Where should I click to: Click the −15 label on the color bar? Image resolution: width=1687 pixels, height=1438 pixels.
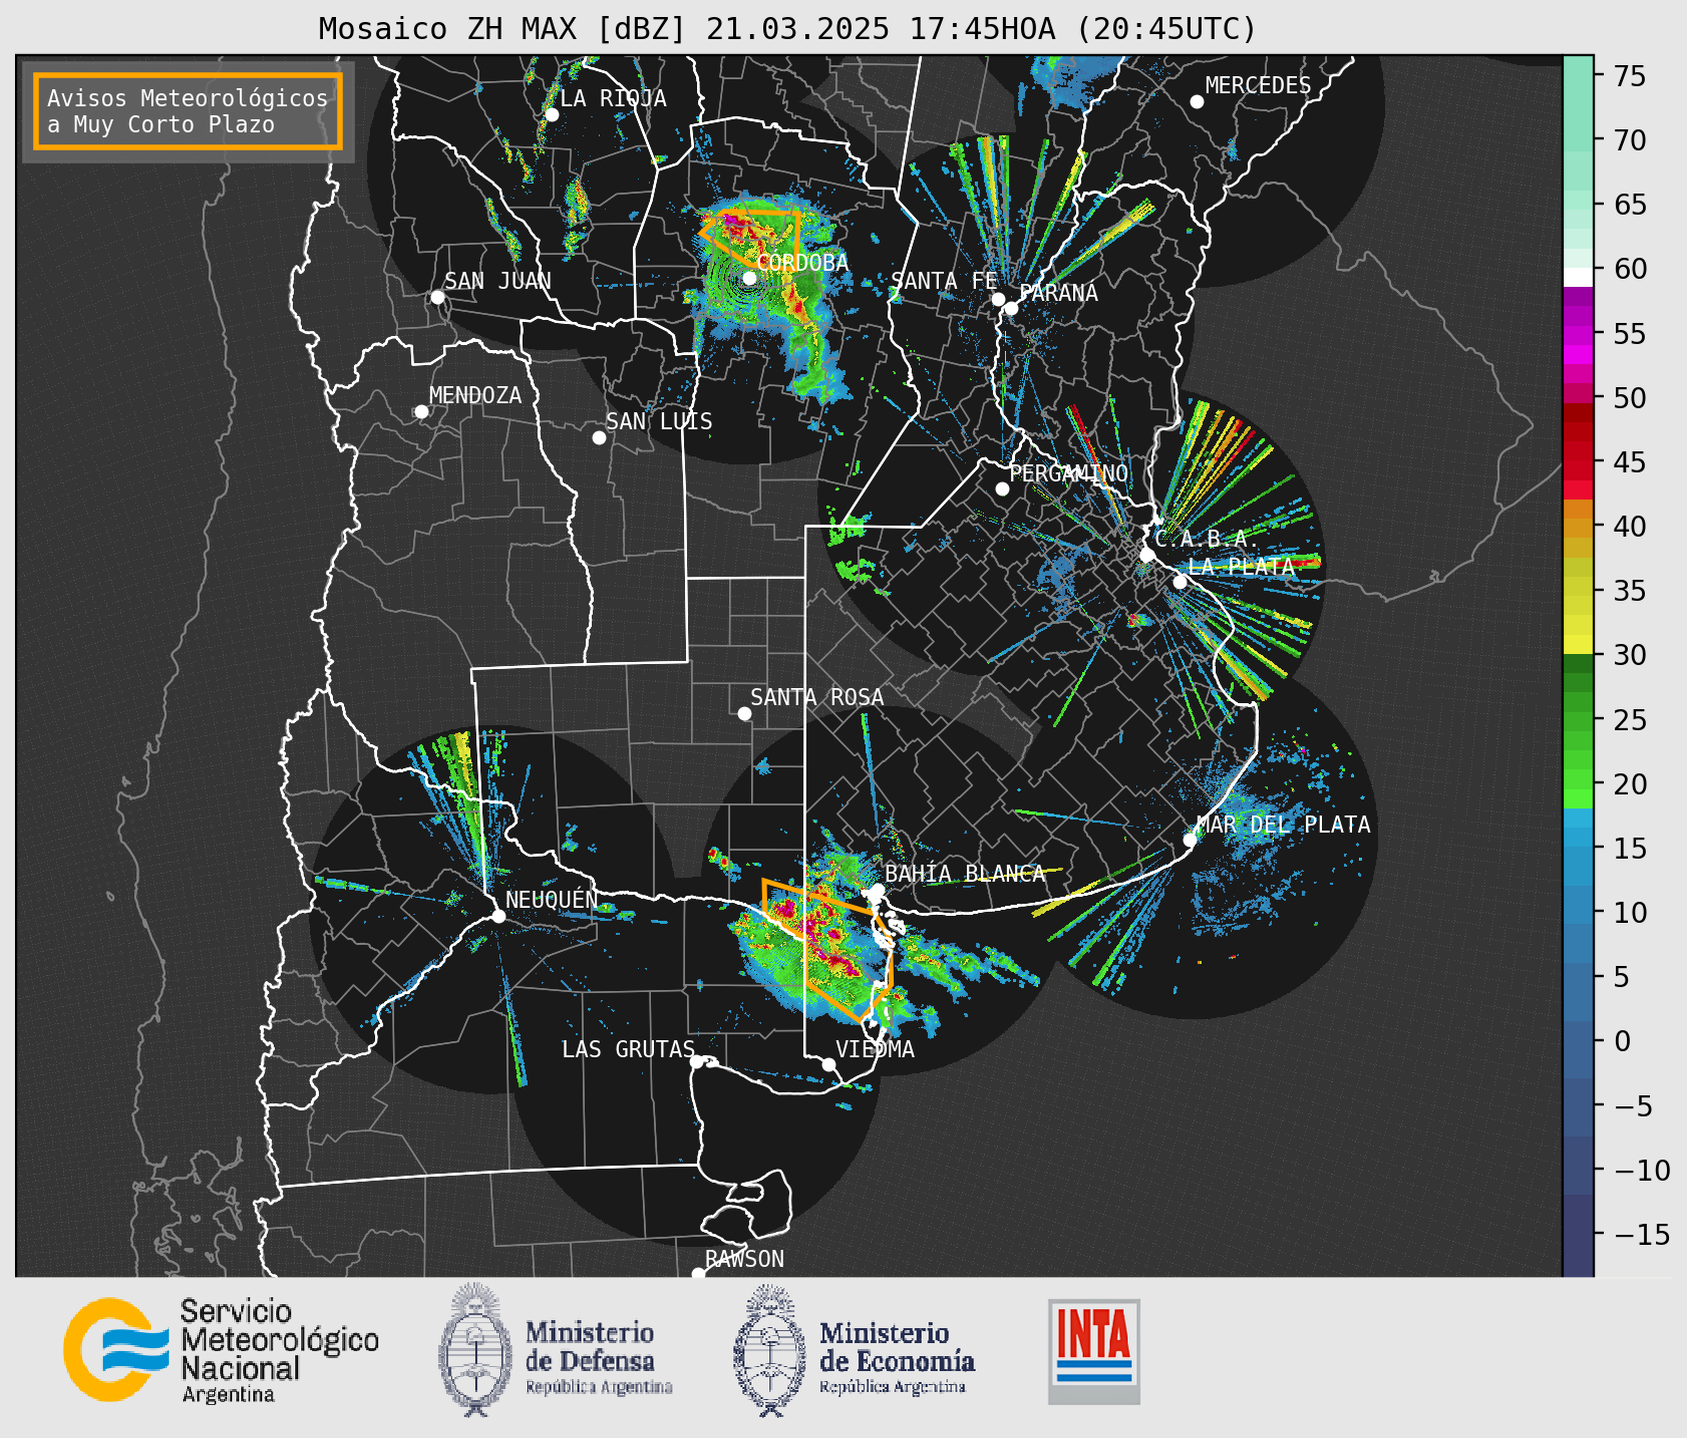(x=1641, y=1234)
